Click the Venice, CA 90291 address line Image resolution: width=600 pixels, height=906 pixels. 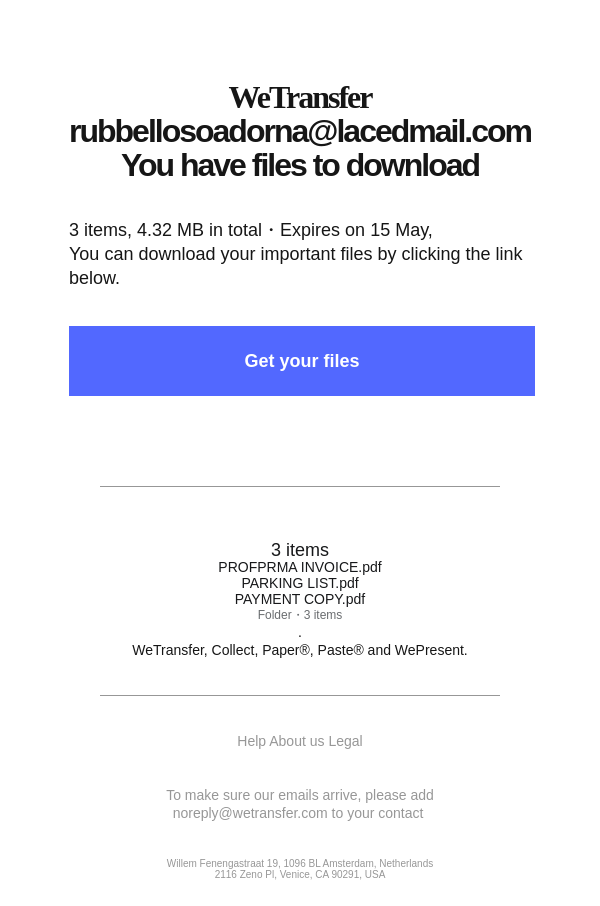299,874
